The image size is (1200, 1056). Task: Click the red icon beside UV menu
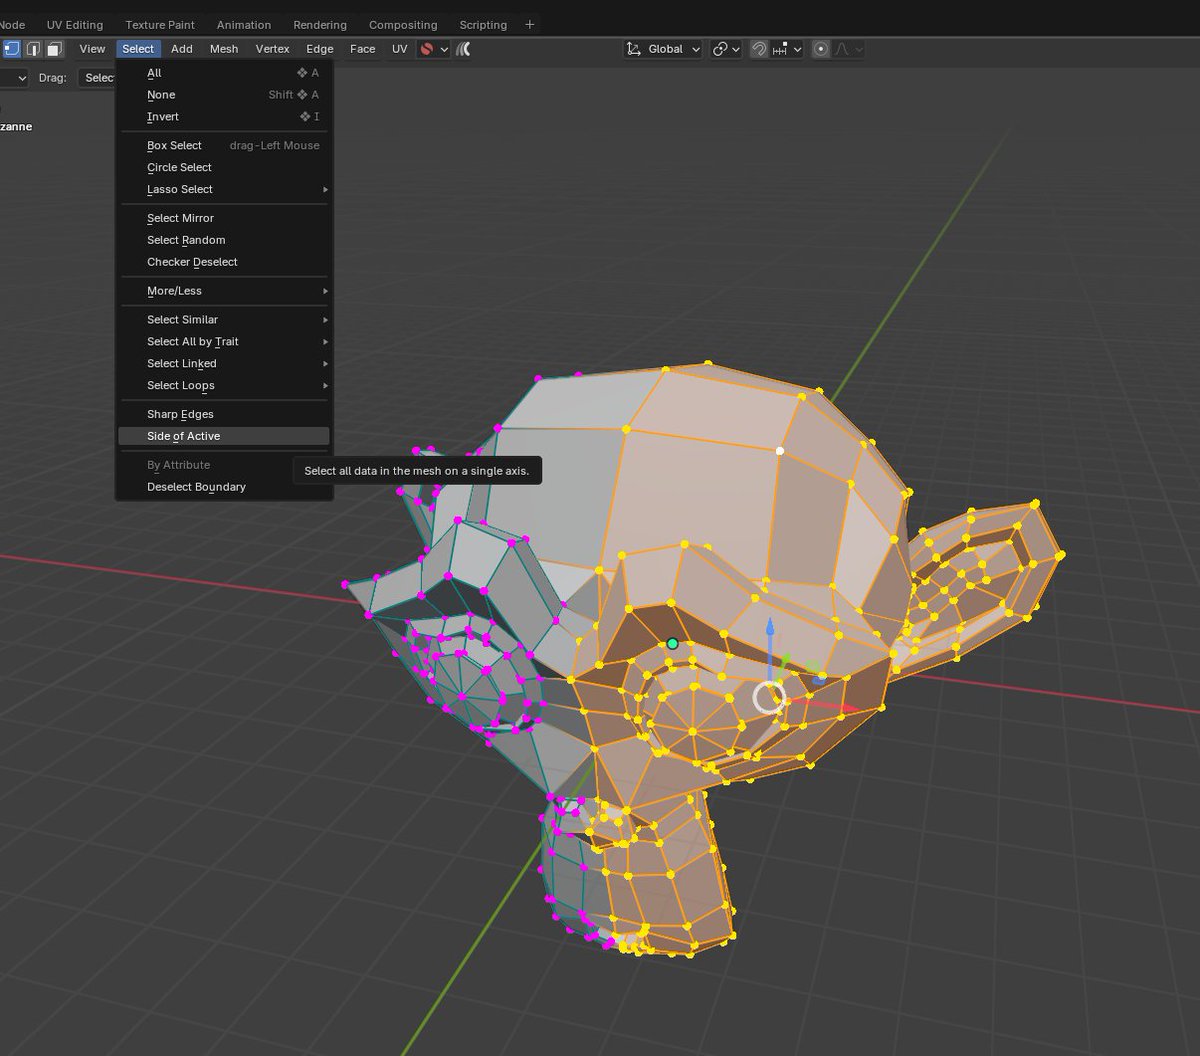point(427,49)
